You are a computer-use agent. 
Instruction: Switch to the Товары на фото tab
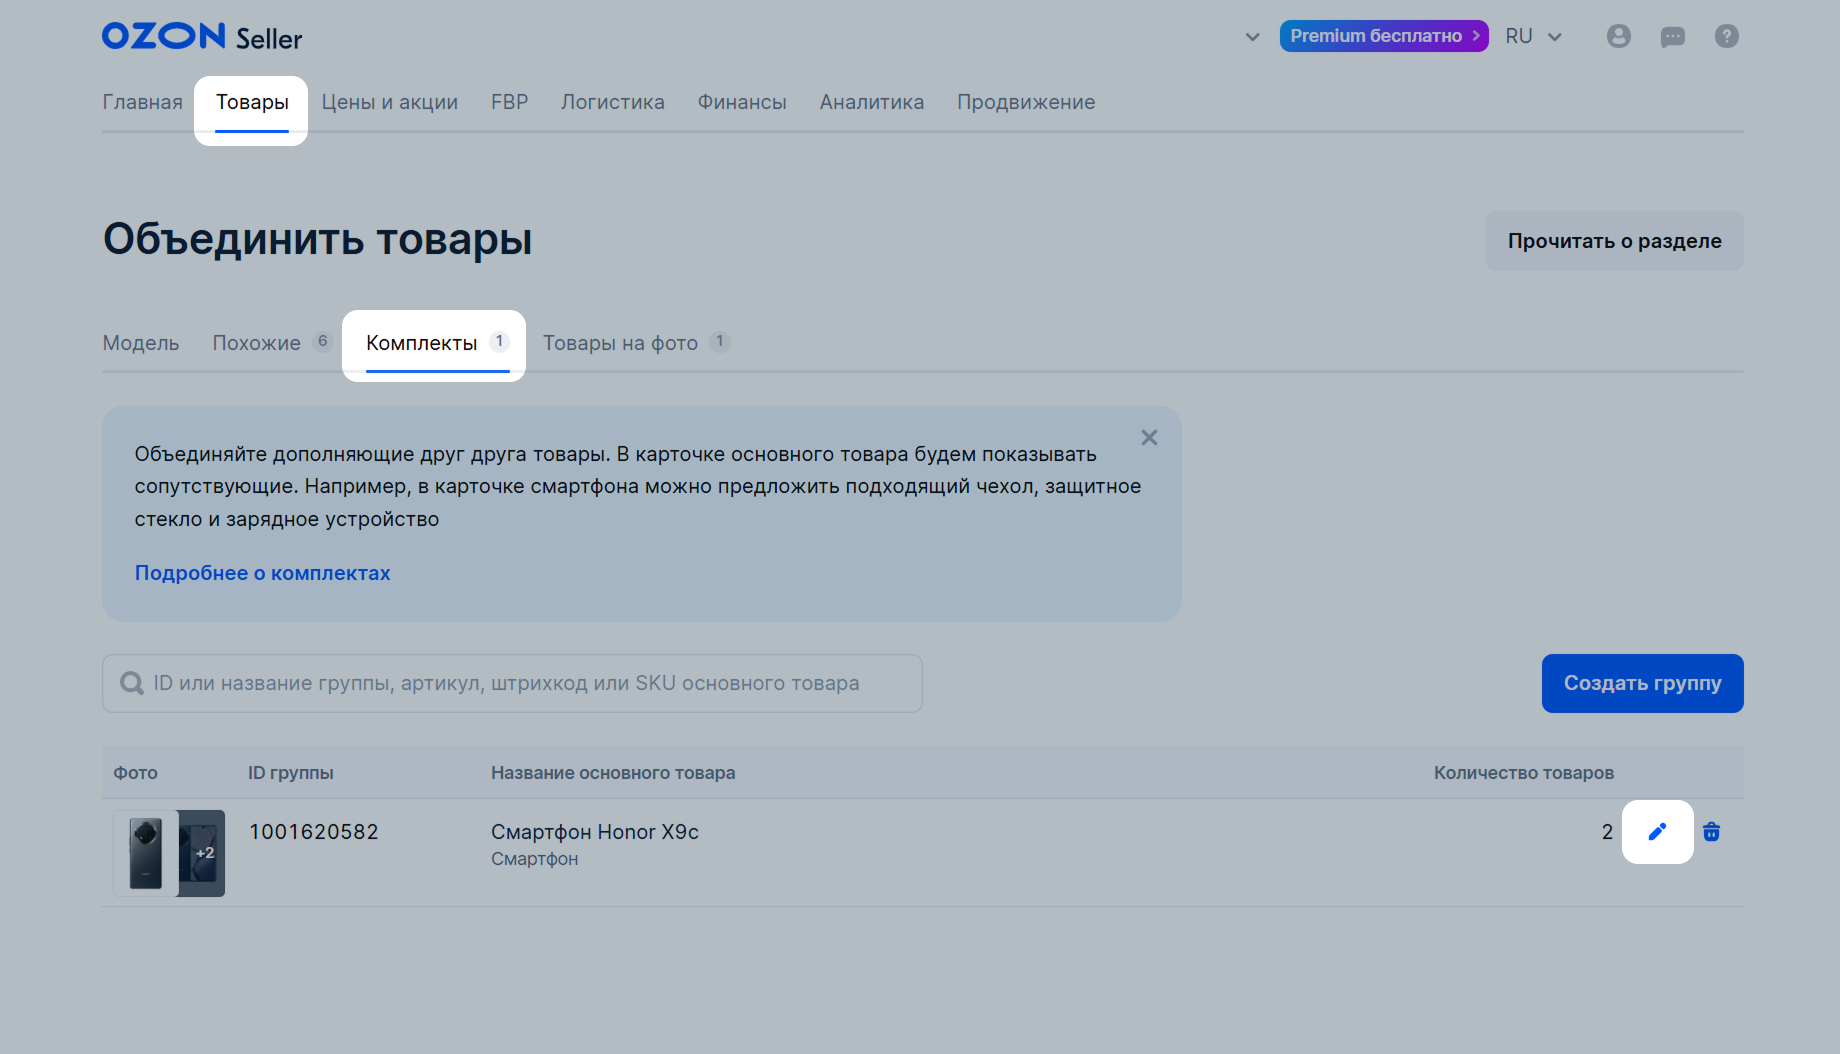(636, 343)
